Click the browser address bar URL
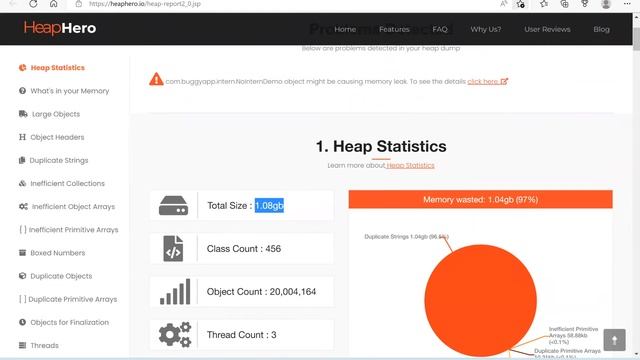The image size is (640, 360). pyautogui.click(x=145, y=4)
